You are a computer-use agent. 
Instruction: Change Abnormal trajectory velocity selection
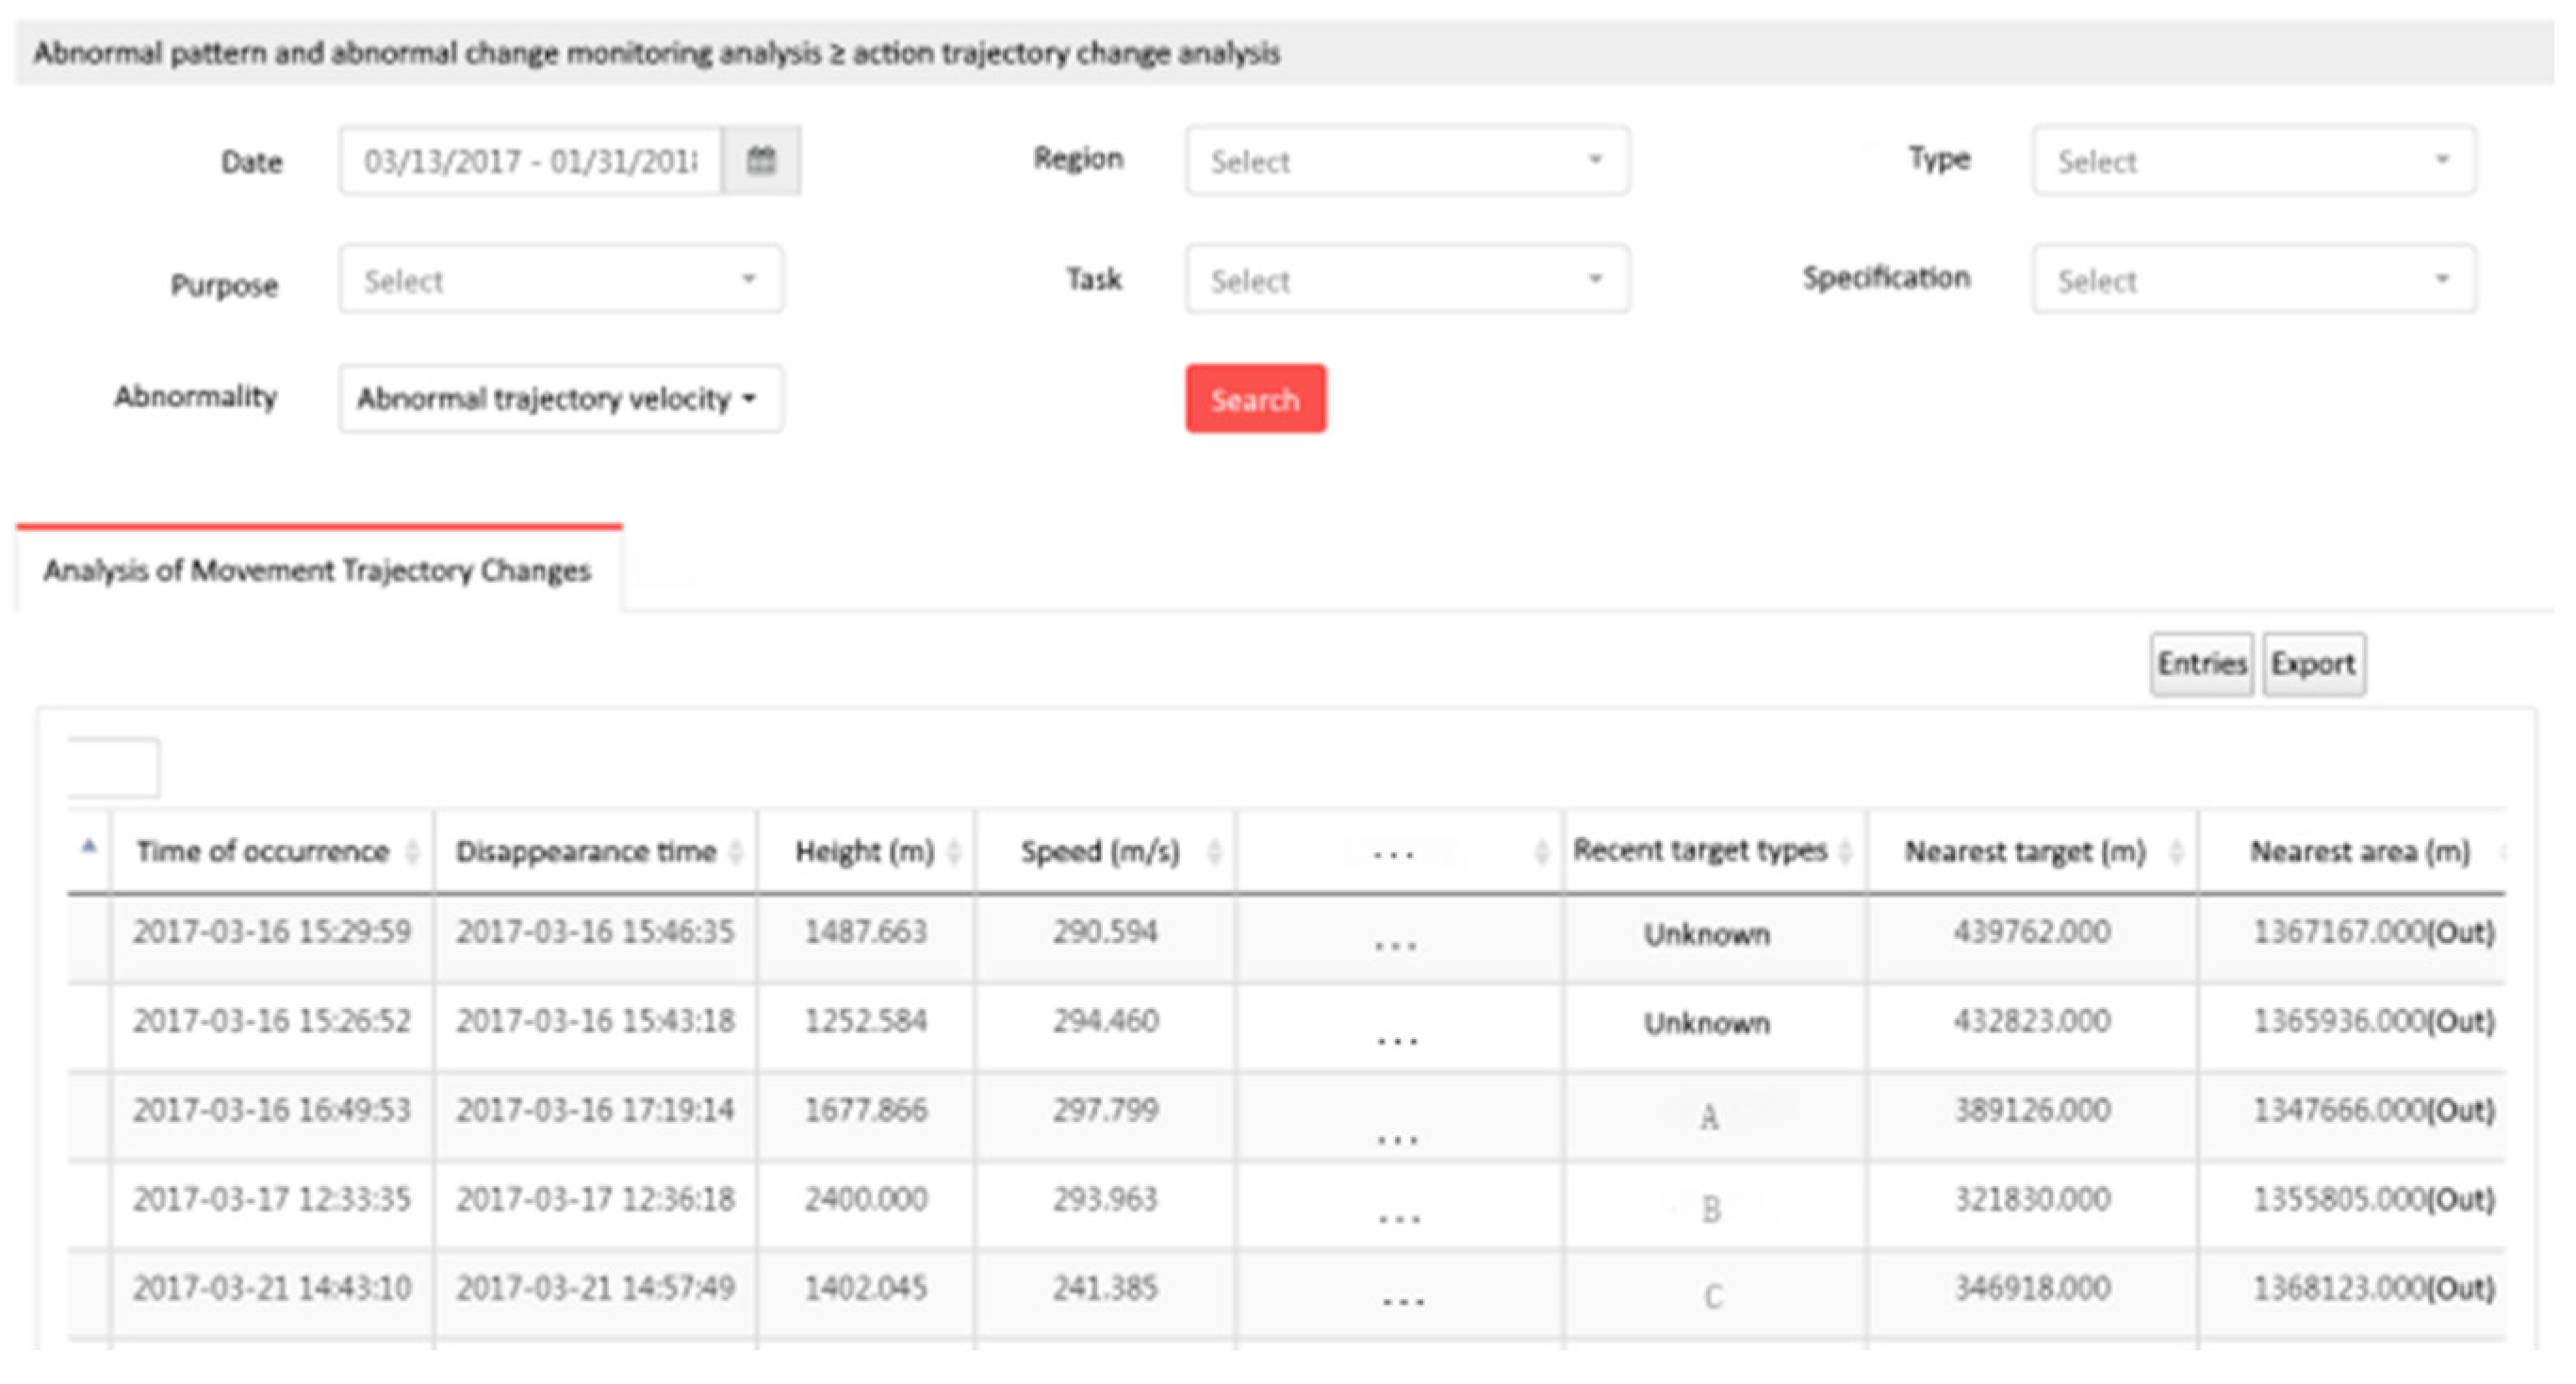tap(560, 398)
